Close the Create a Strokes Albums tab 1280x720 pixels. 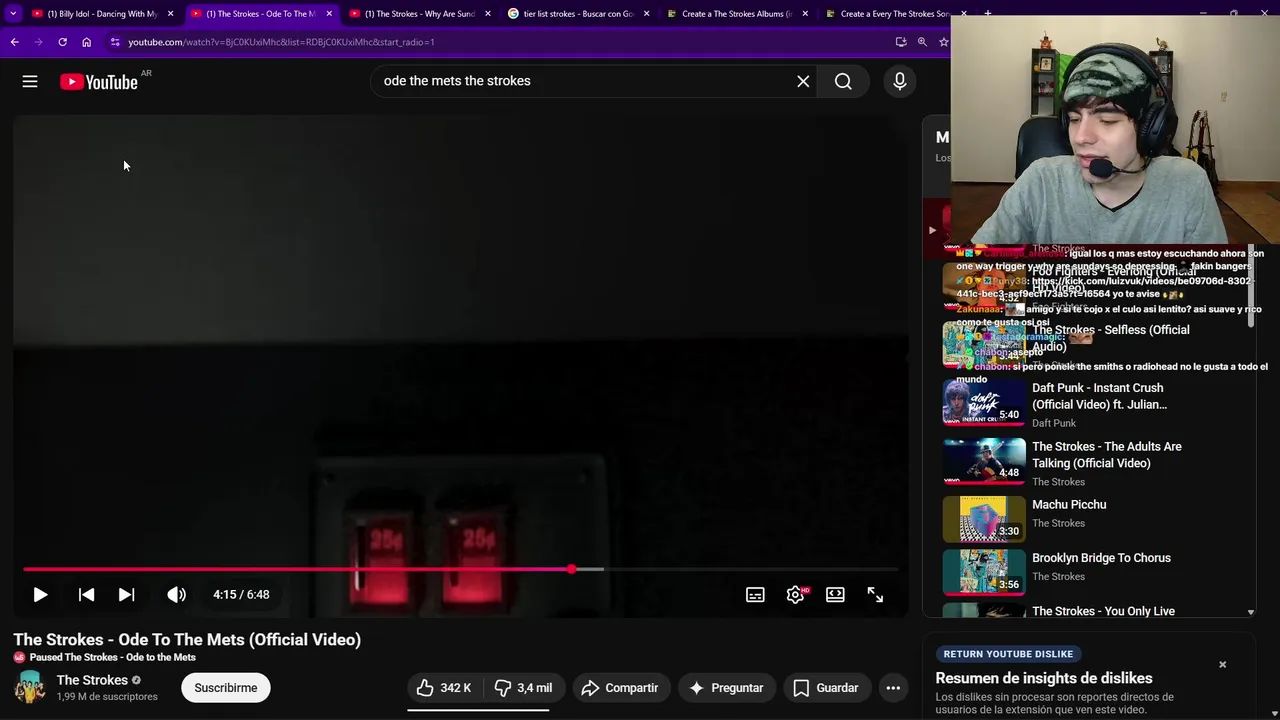(x=805, y=14)
